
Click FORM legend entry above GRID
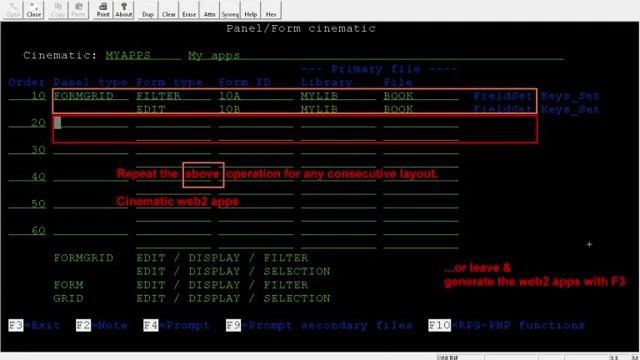(x=68, y=285)
